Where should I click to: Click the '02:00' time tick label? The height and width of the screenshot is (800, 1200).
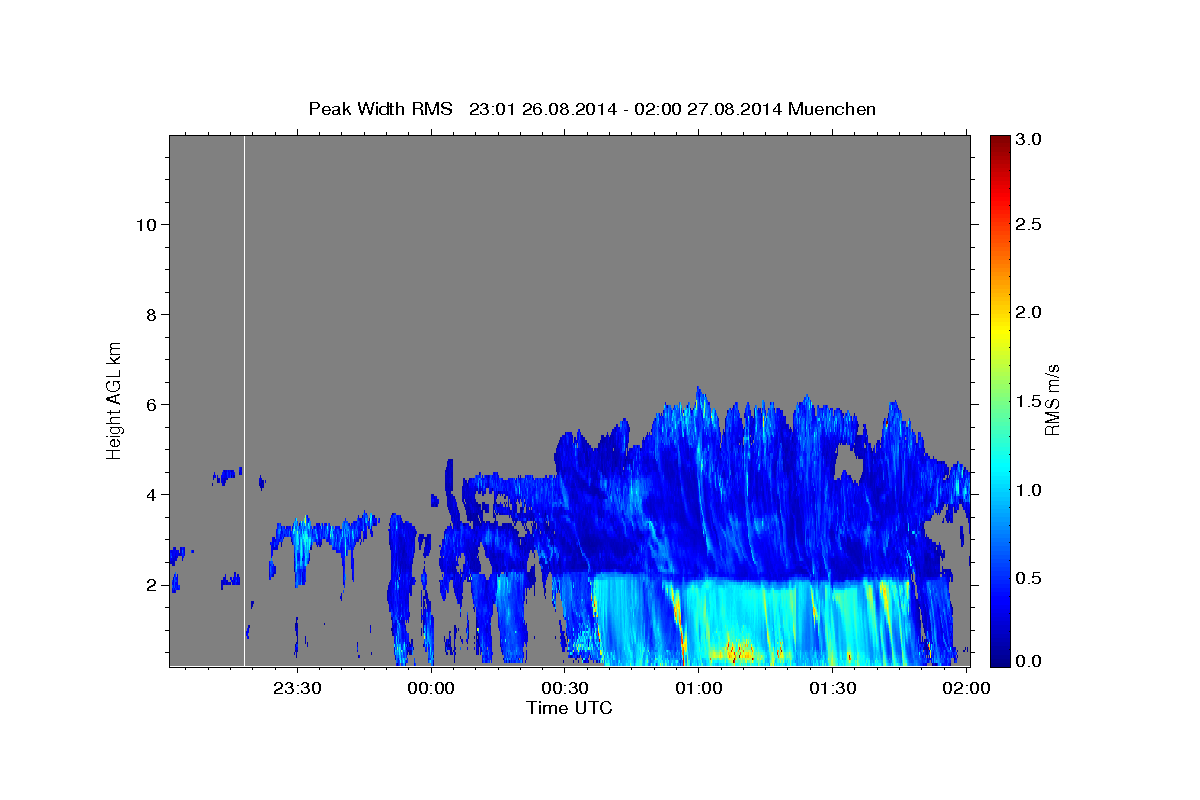click(x=967, y=688)
